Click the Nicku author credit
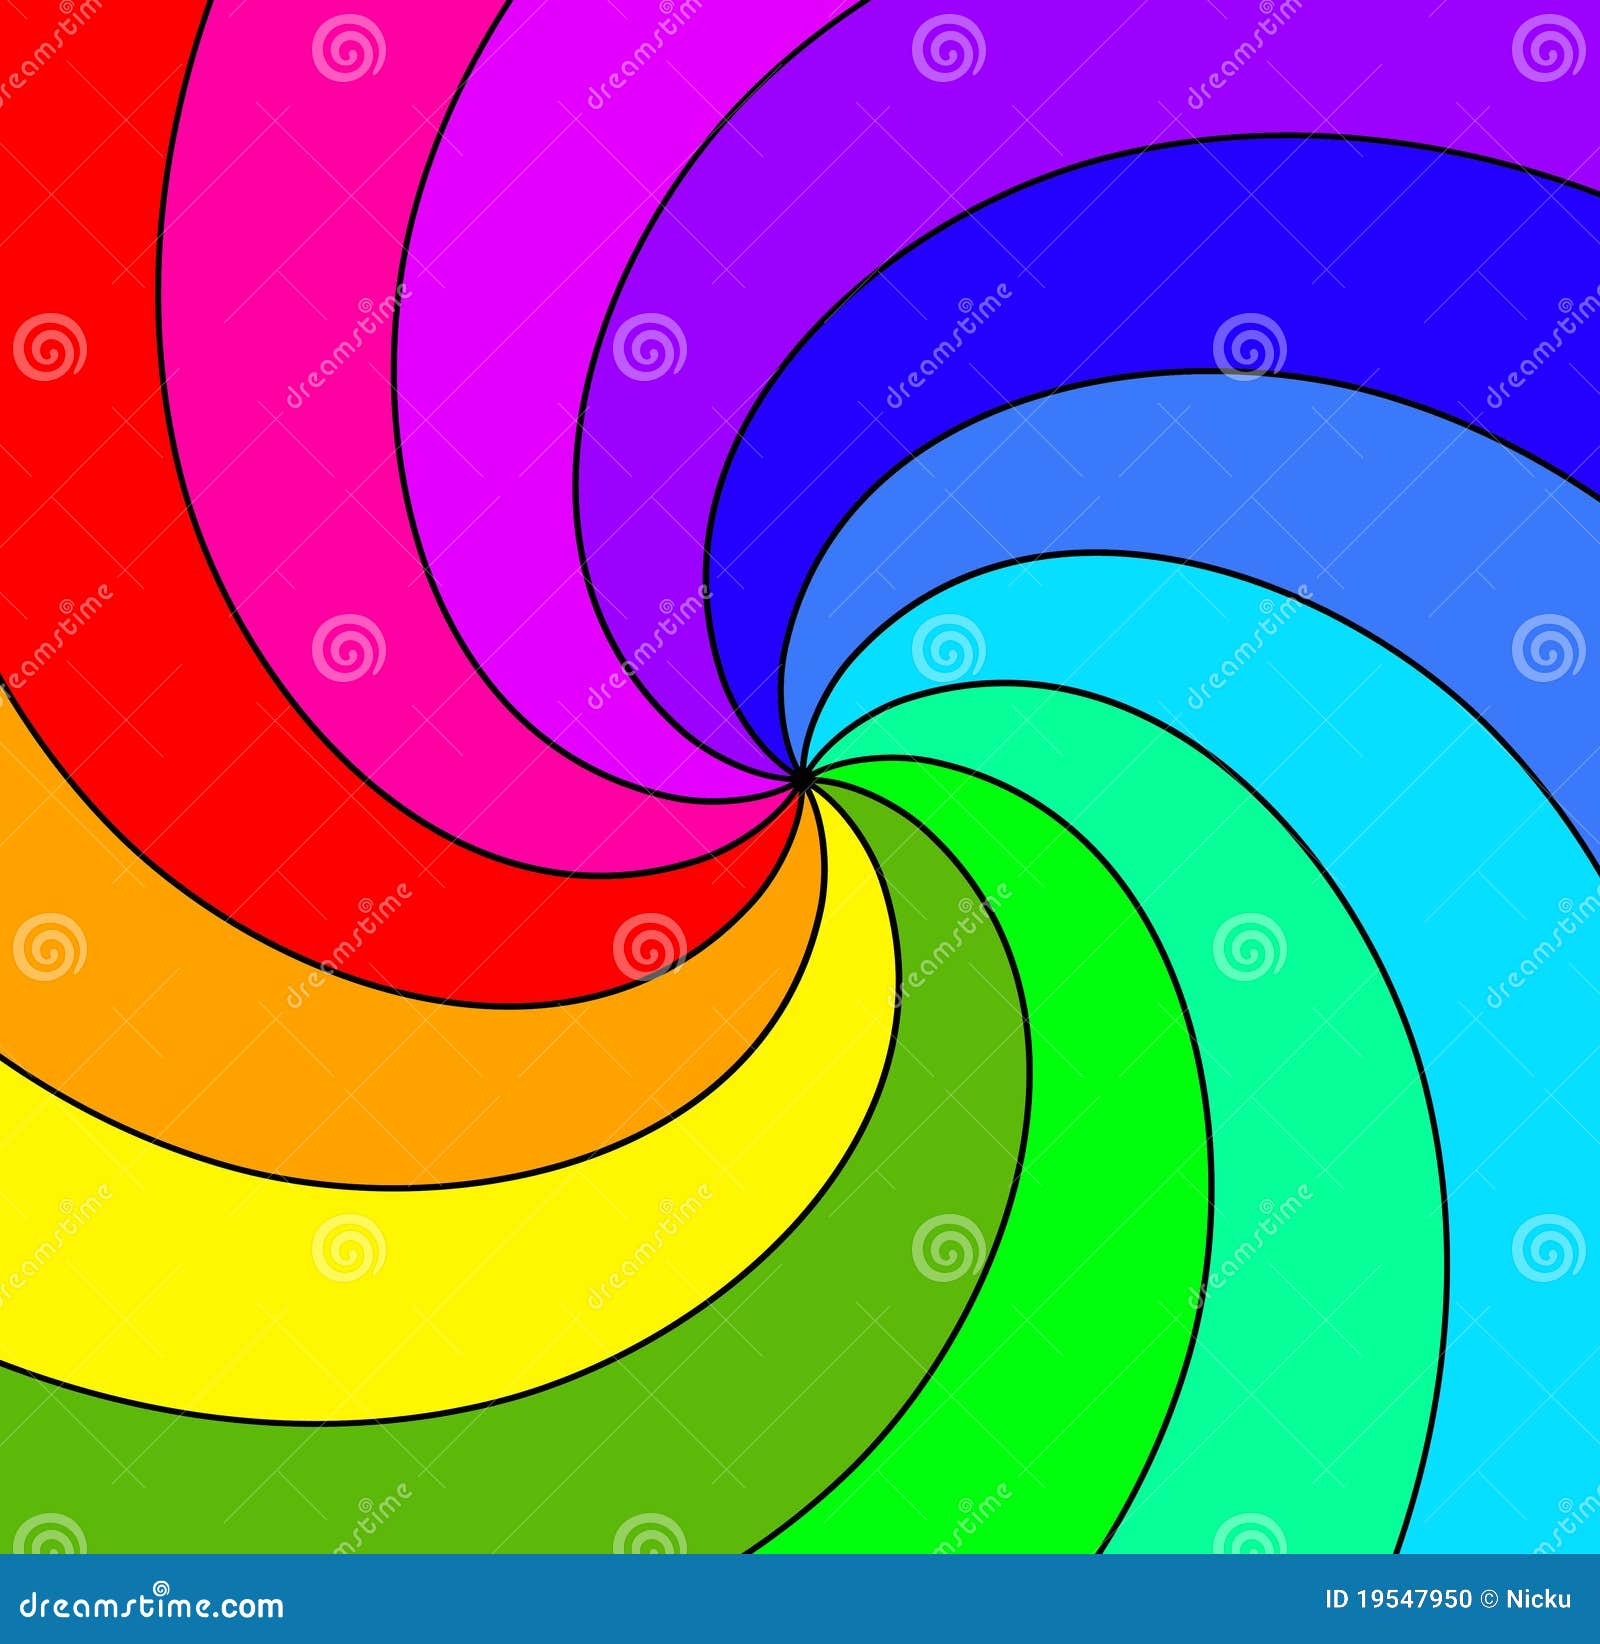Screen dimensions: 1600x1644 [x=1540, y=1597]
